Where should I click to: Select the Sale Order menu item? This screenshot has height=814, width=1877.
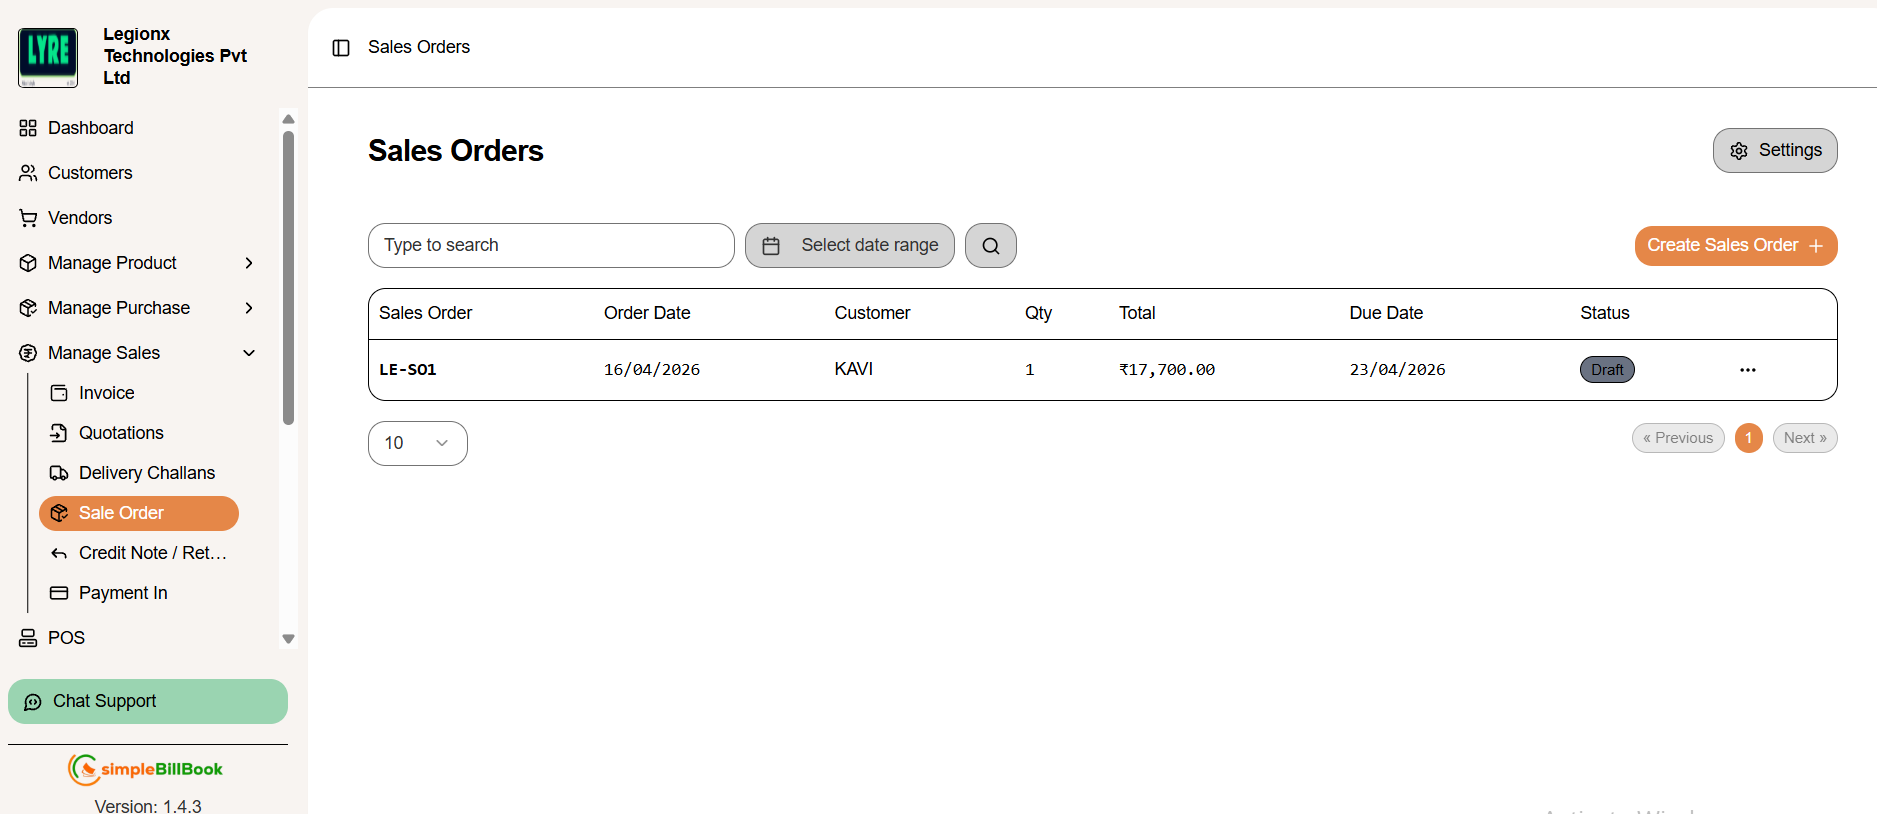click(139, 513)
